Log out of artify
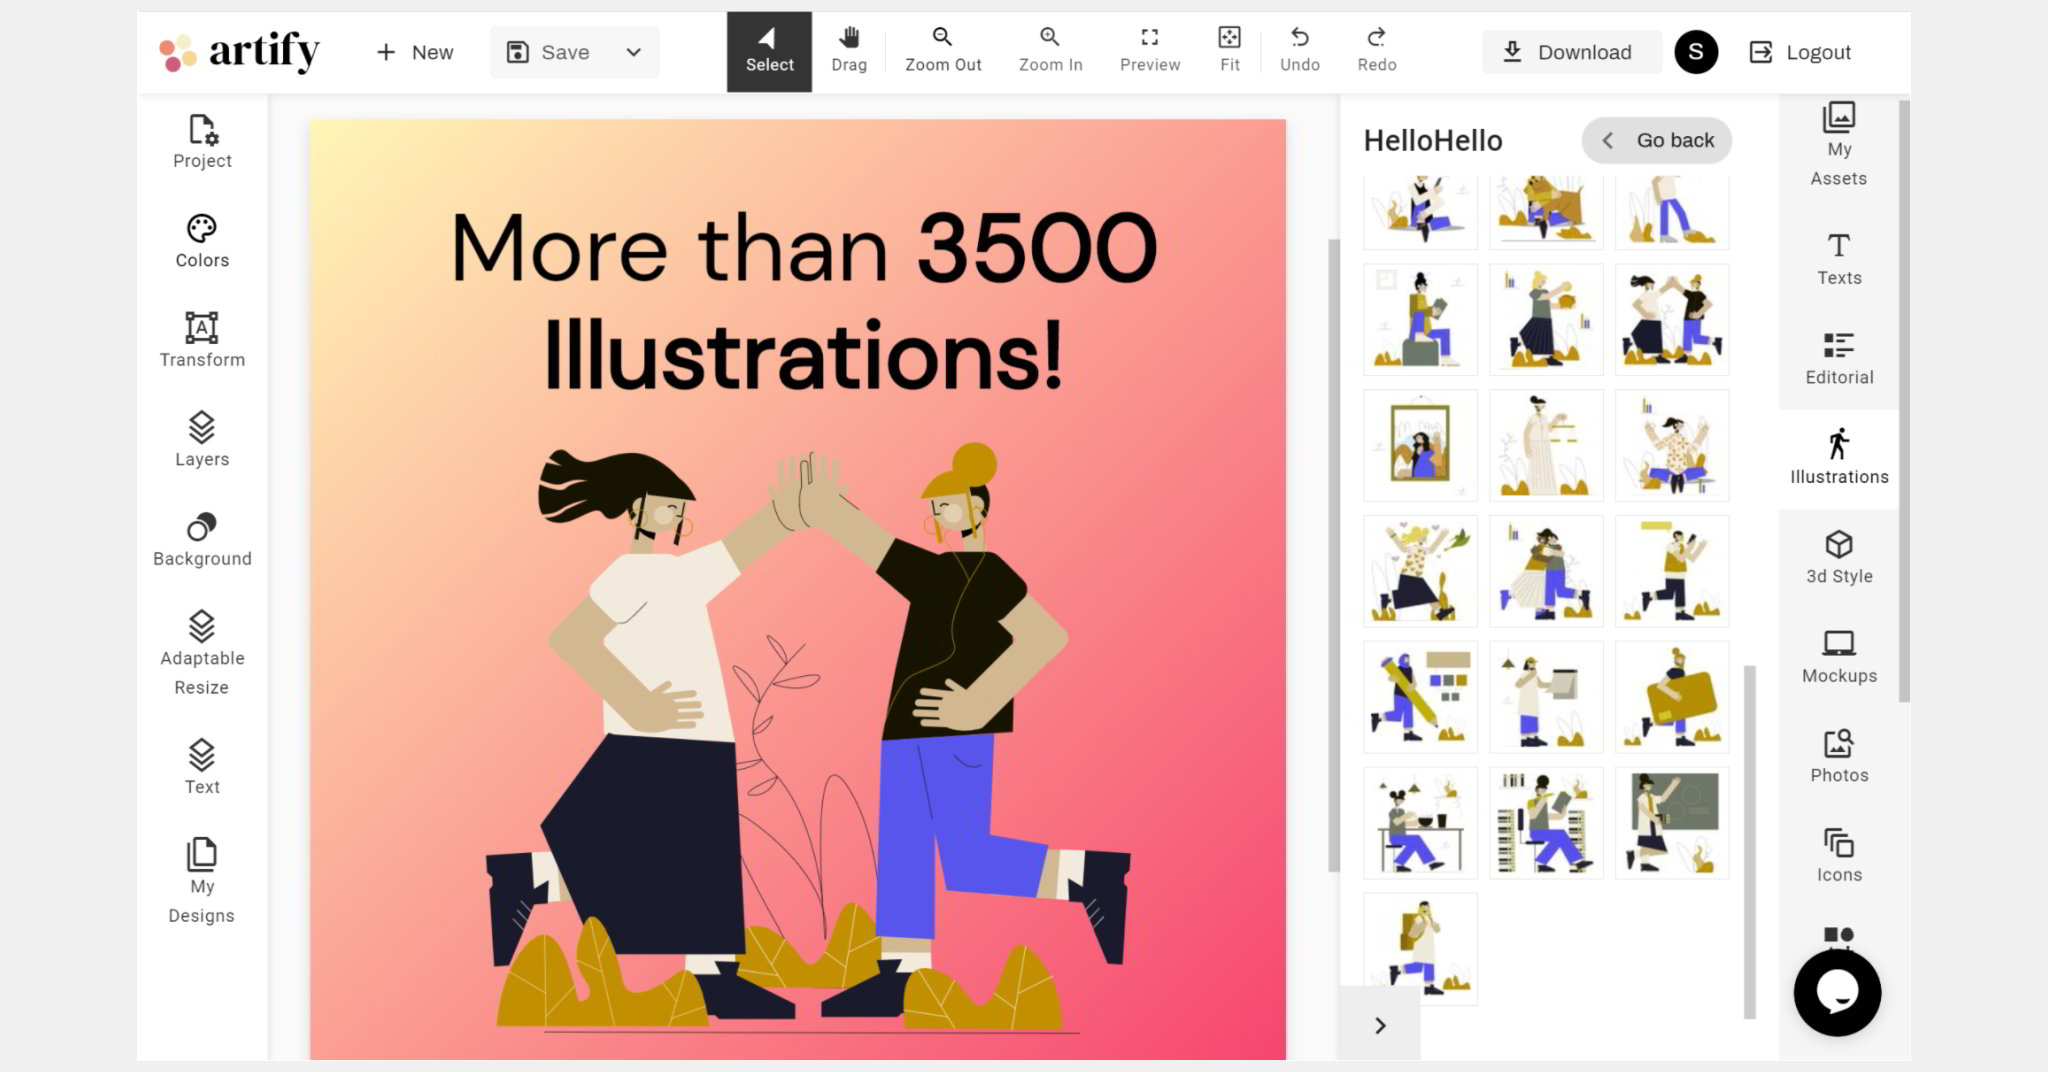Viewport: 2048px width, 1072px height. tap(1800, 52)
